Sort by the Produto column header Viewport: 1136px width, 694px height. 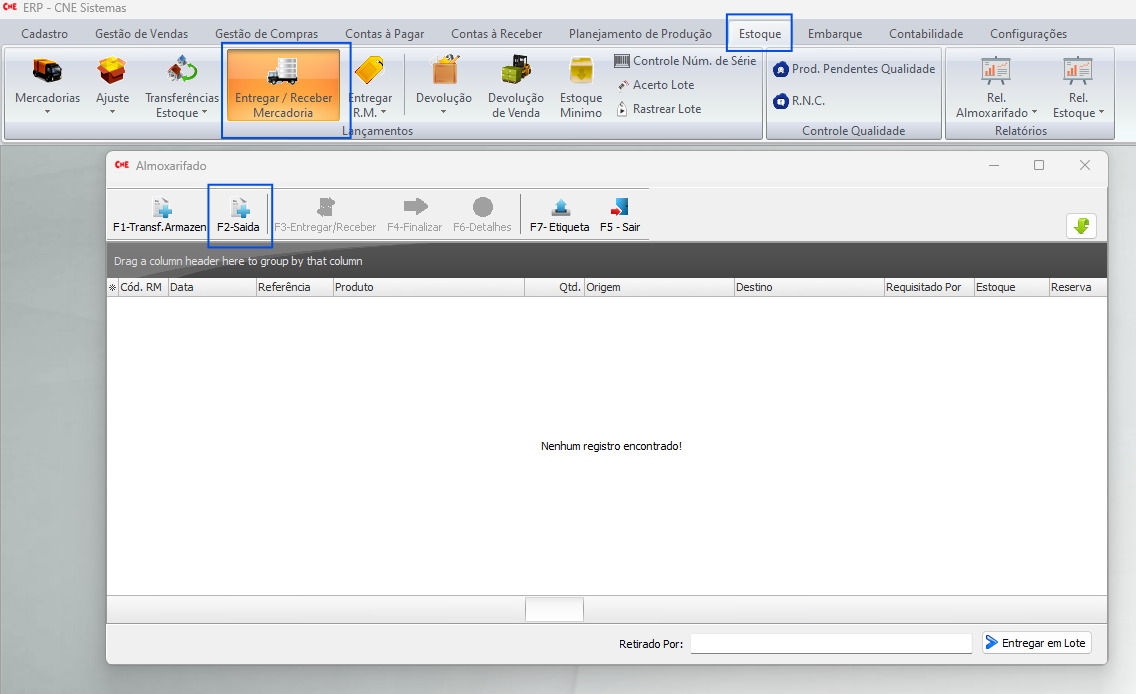click(x=428, y=287)
